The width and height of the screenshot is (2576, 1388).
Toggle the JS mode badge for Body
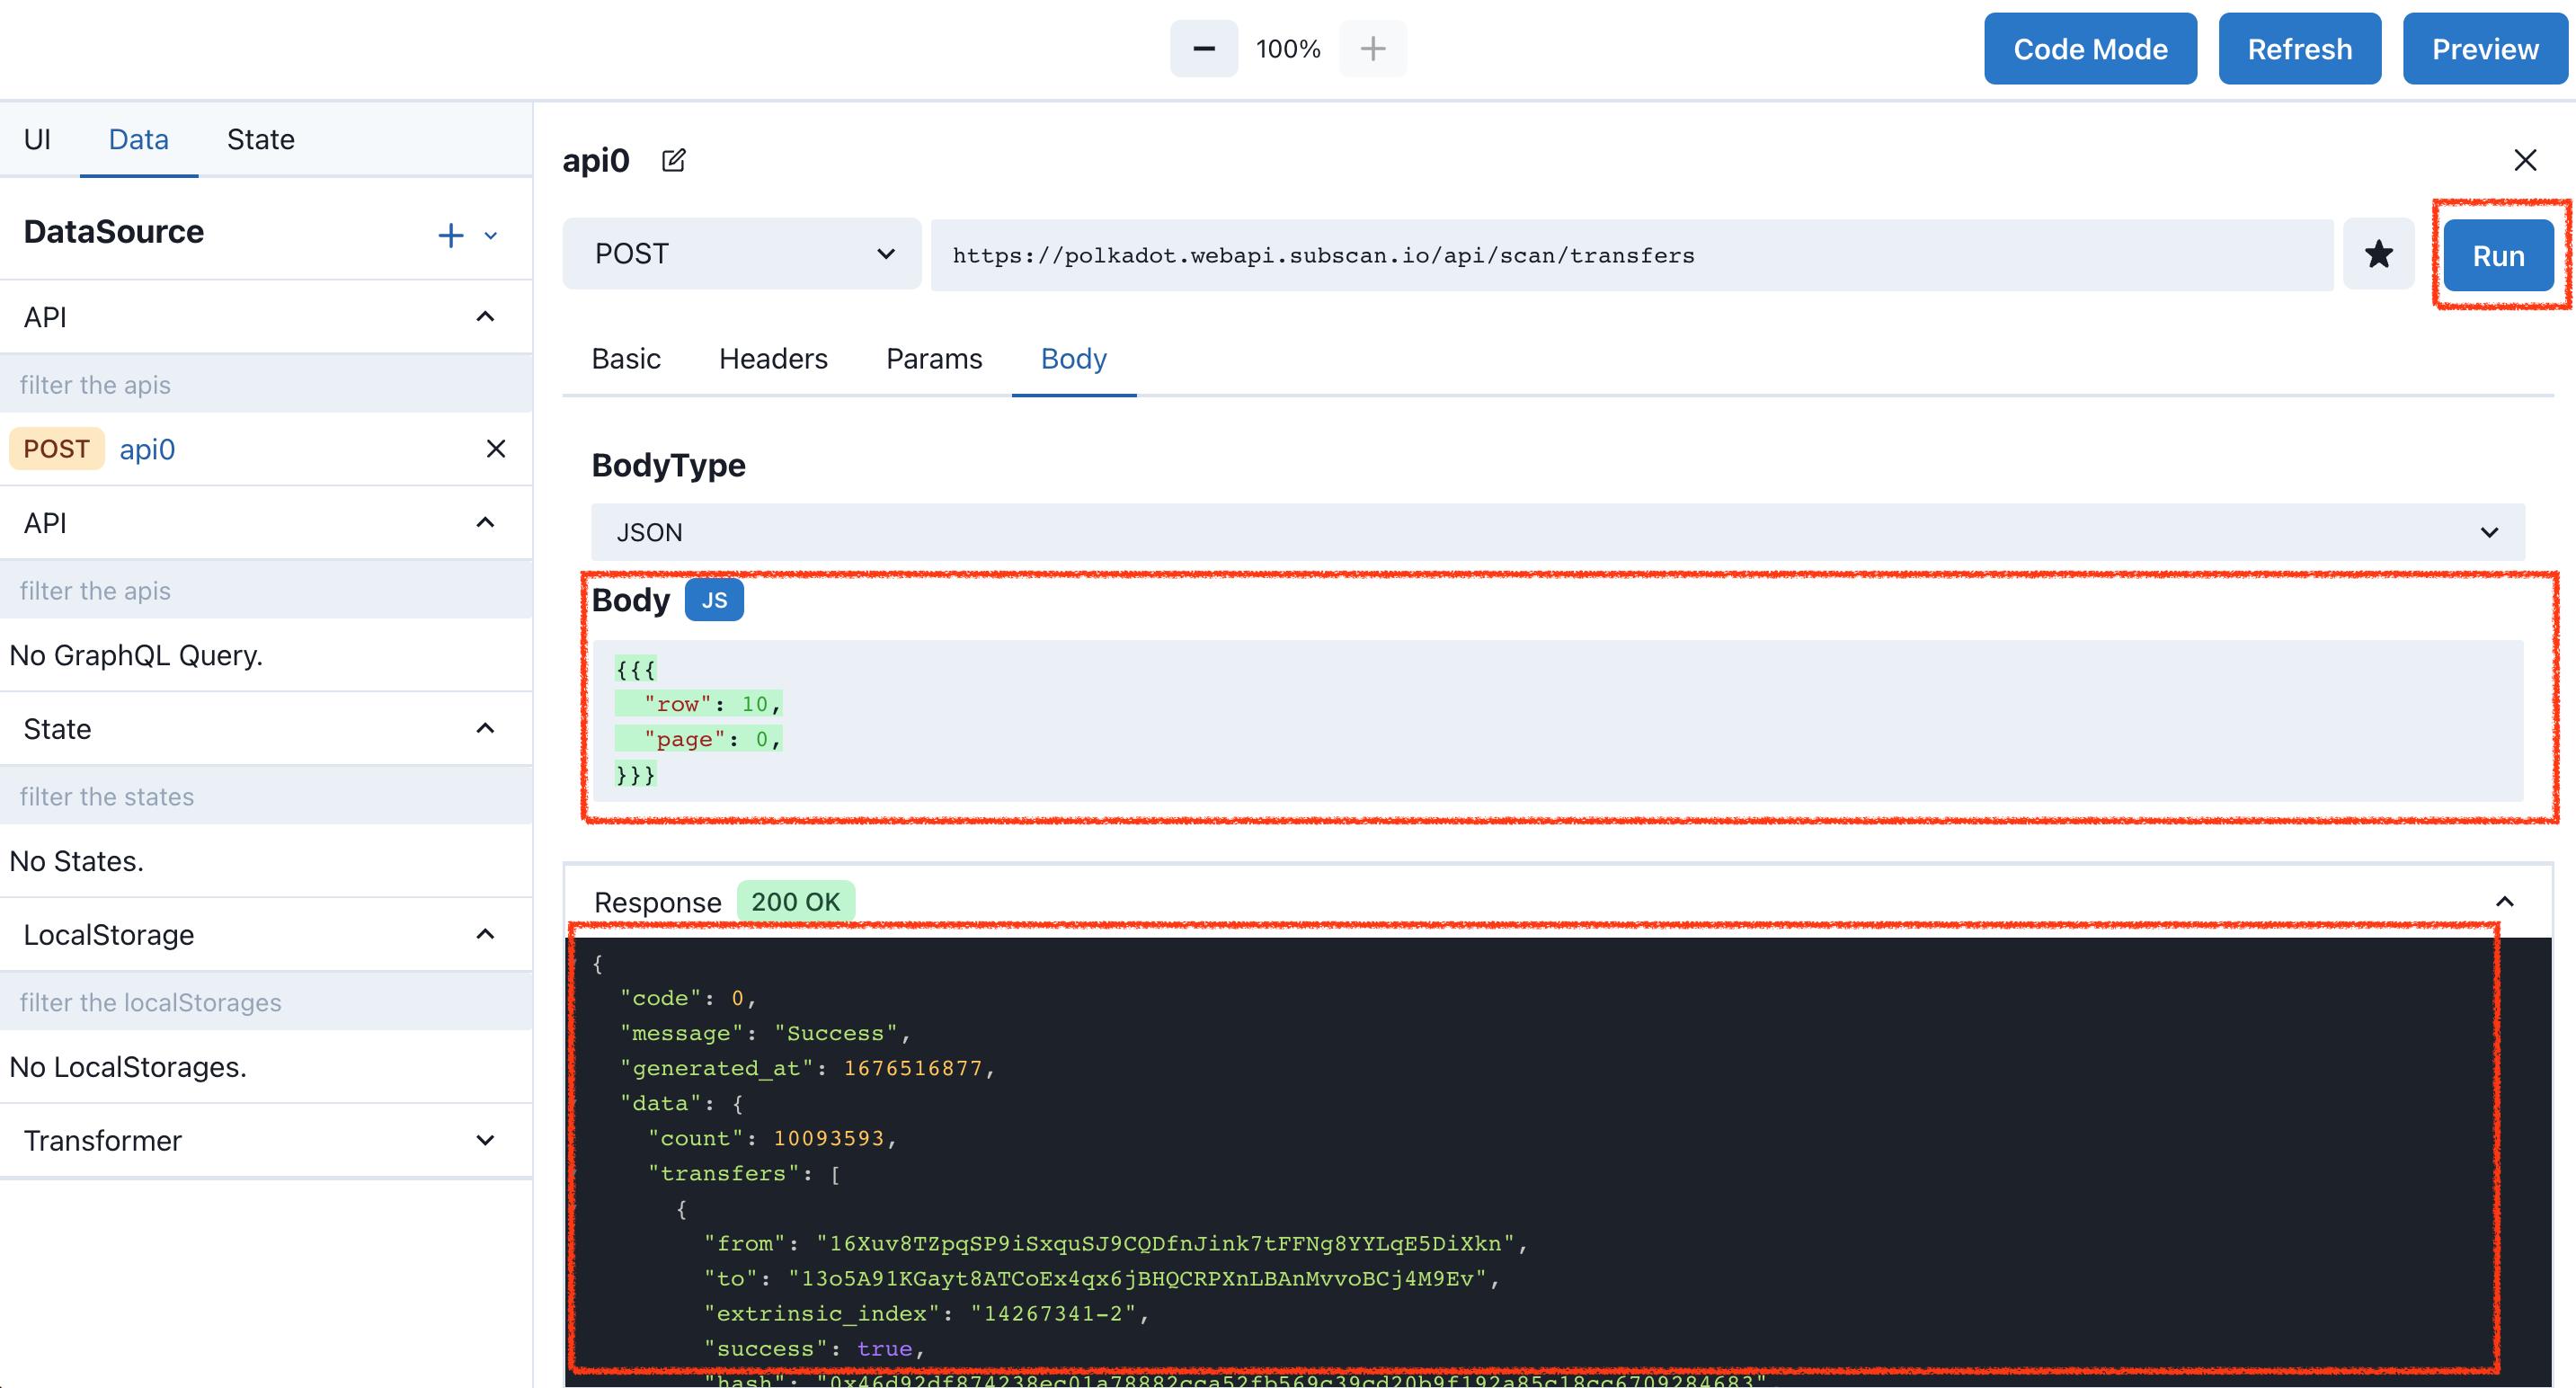point(714,600)
